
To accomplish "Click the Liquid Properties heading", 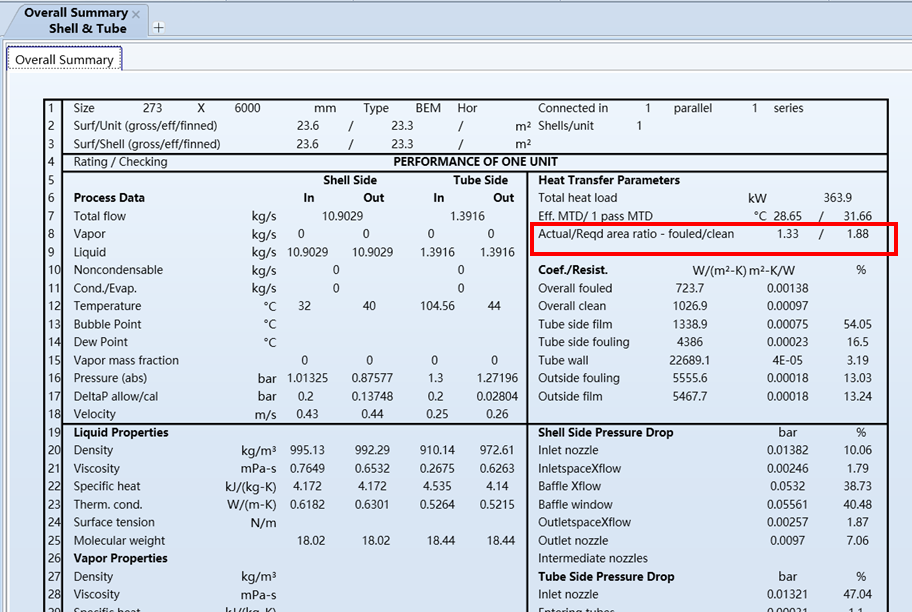I will click(x=121, y=432).
